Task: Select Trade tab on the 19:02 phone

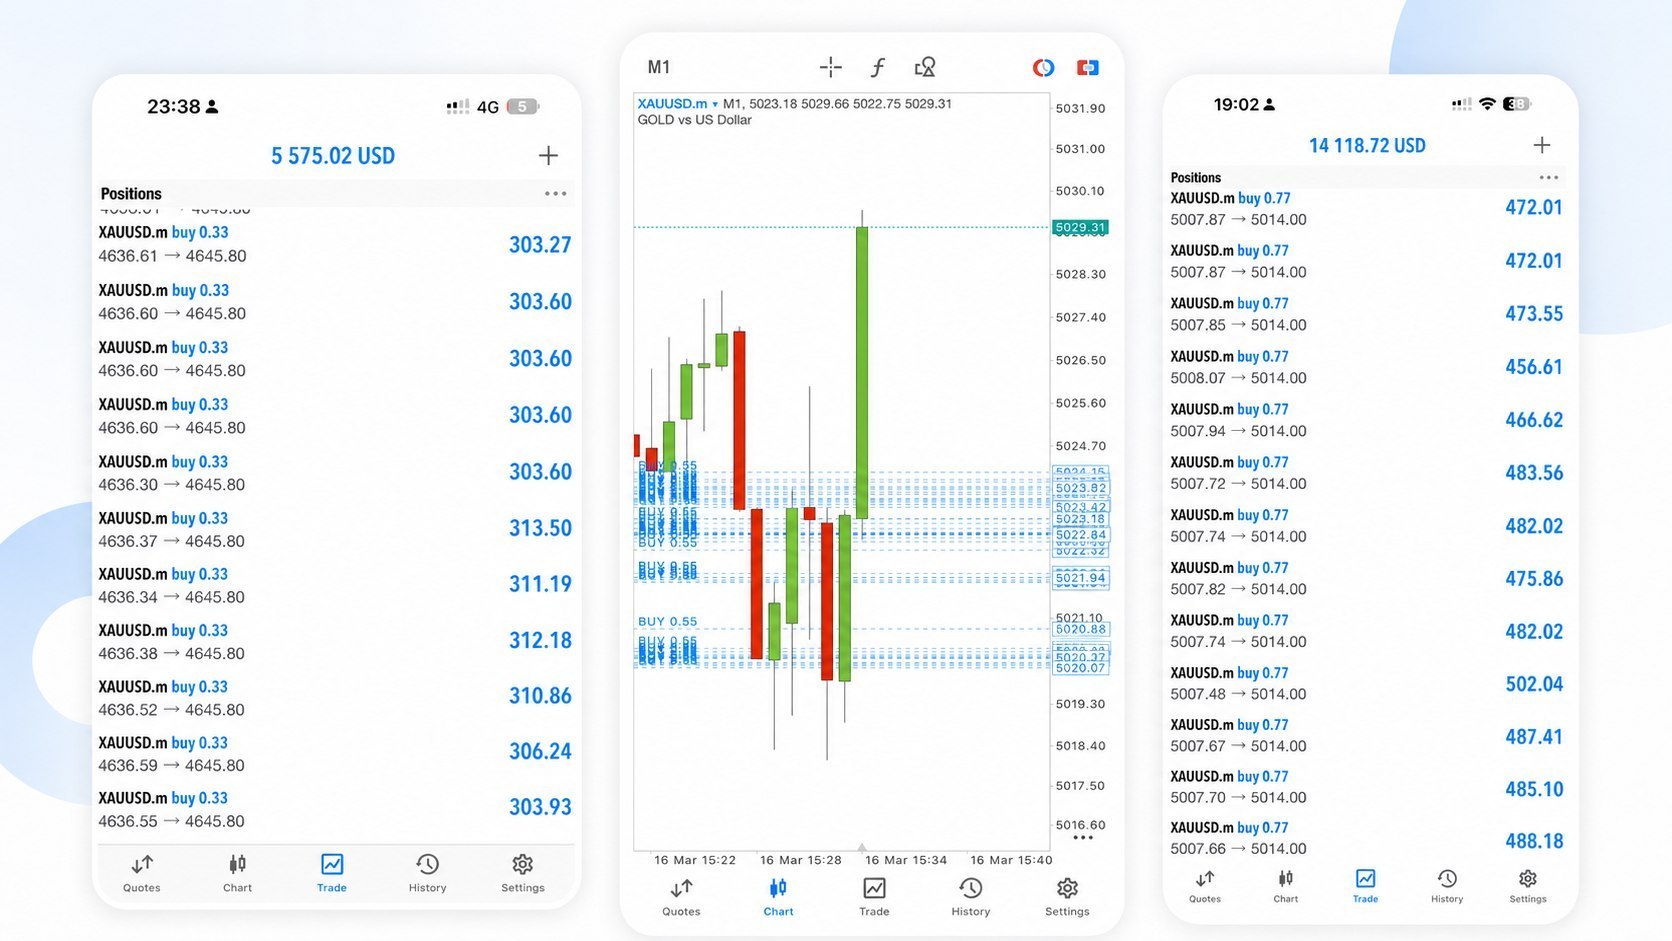Action: 1366,886
